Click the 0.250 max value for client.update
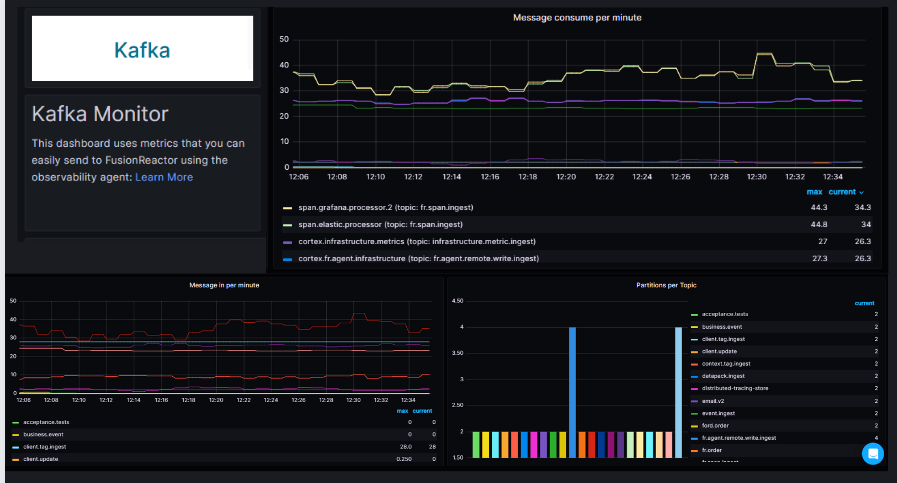Viewport: 897px width, 483px height. (x=404, y=459)
